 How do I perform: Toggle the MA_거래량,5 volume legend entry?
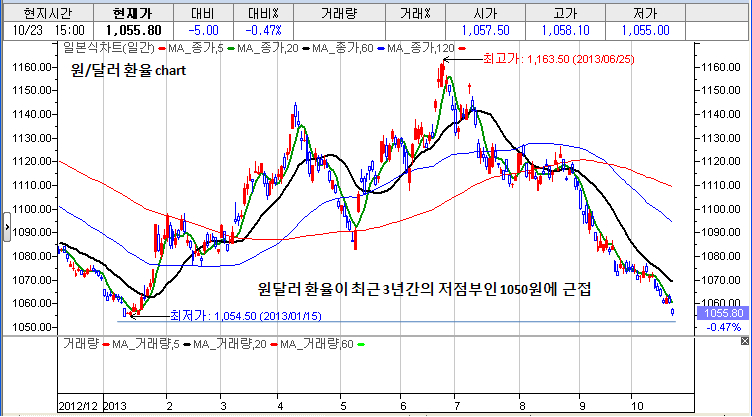[x=145, y=344]
